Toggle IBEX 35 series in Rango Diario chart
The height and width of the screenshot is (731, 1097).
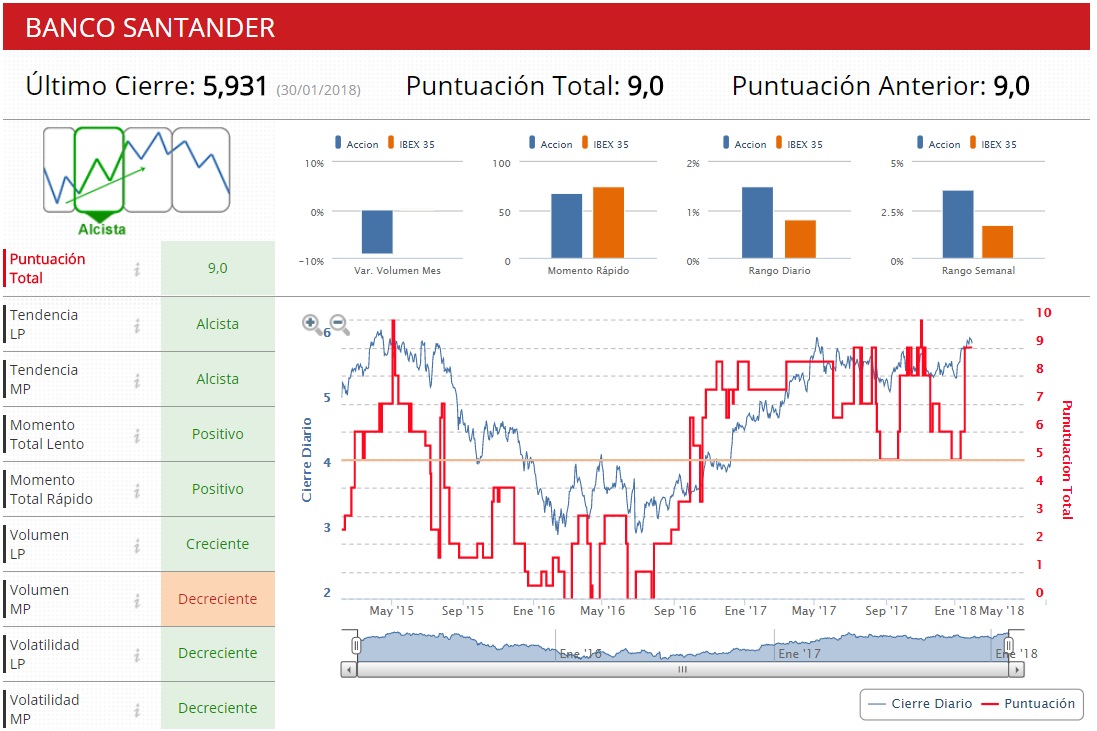[799, 143]
